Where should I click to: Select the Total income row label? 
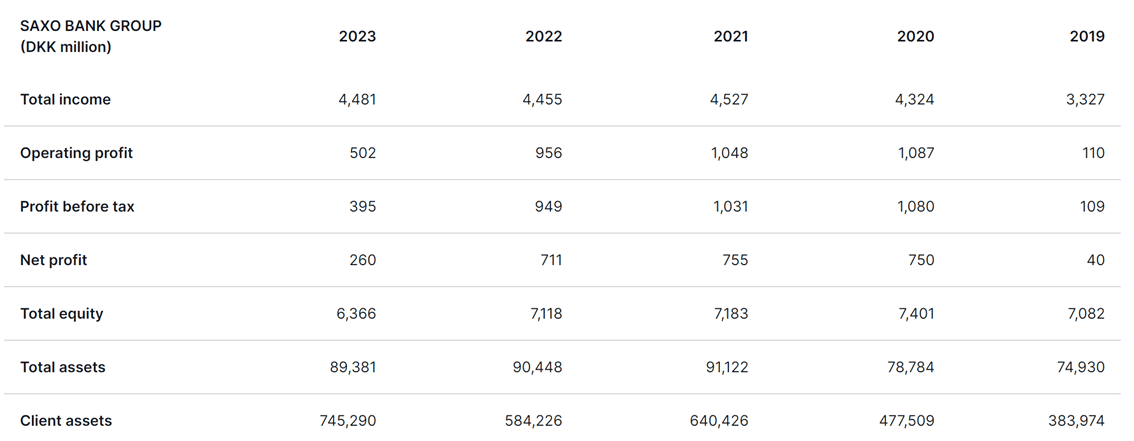65,99
